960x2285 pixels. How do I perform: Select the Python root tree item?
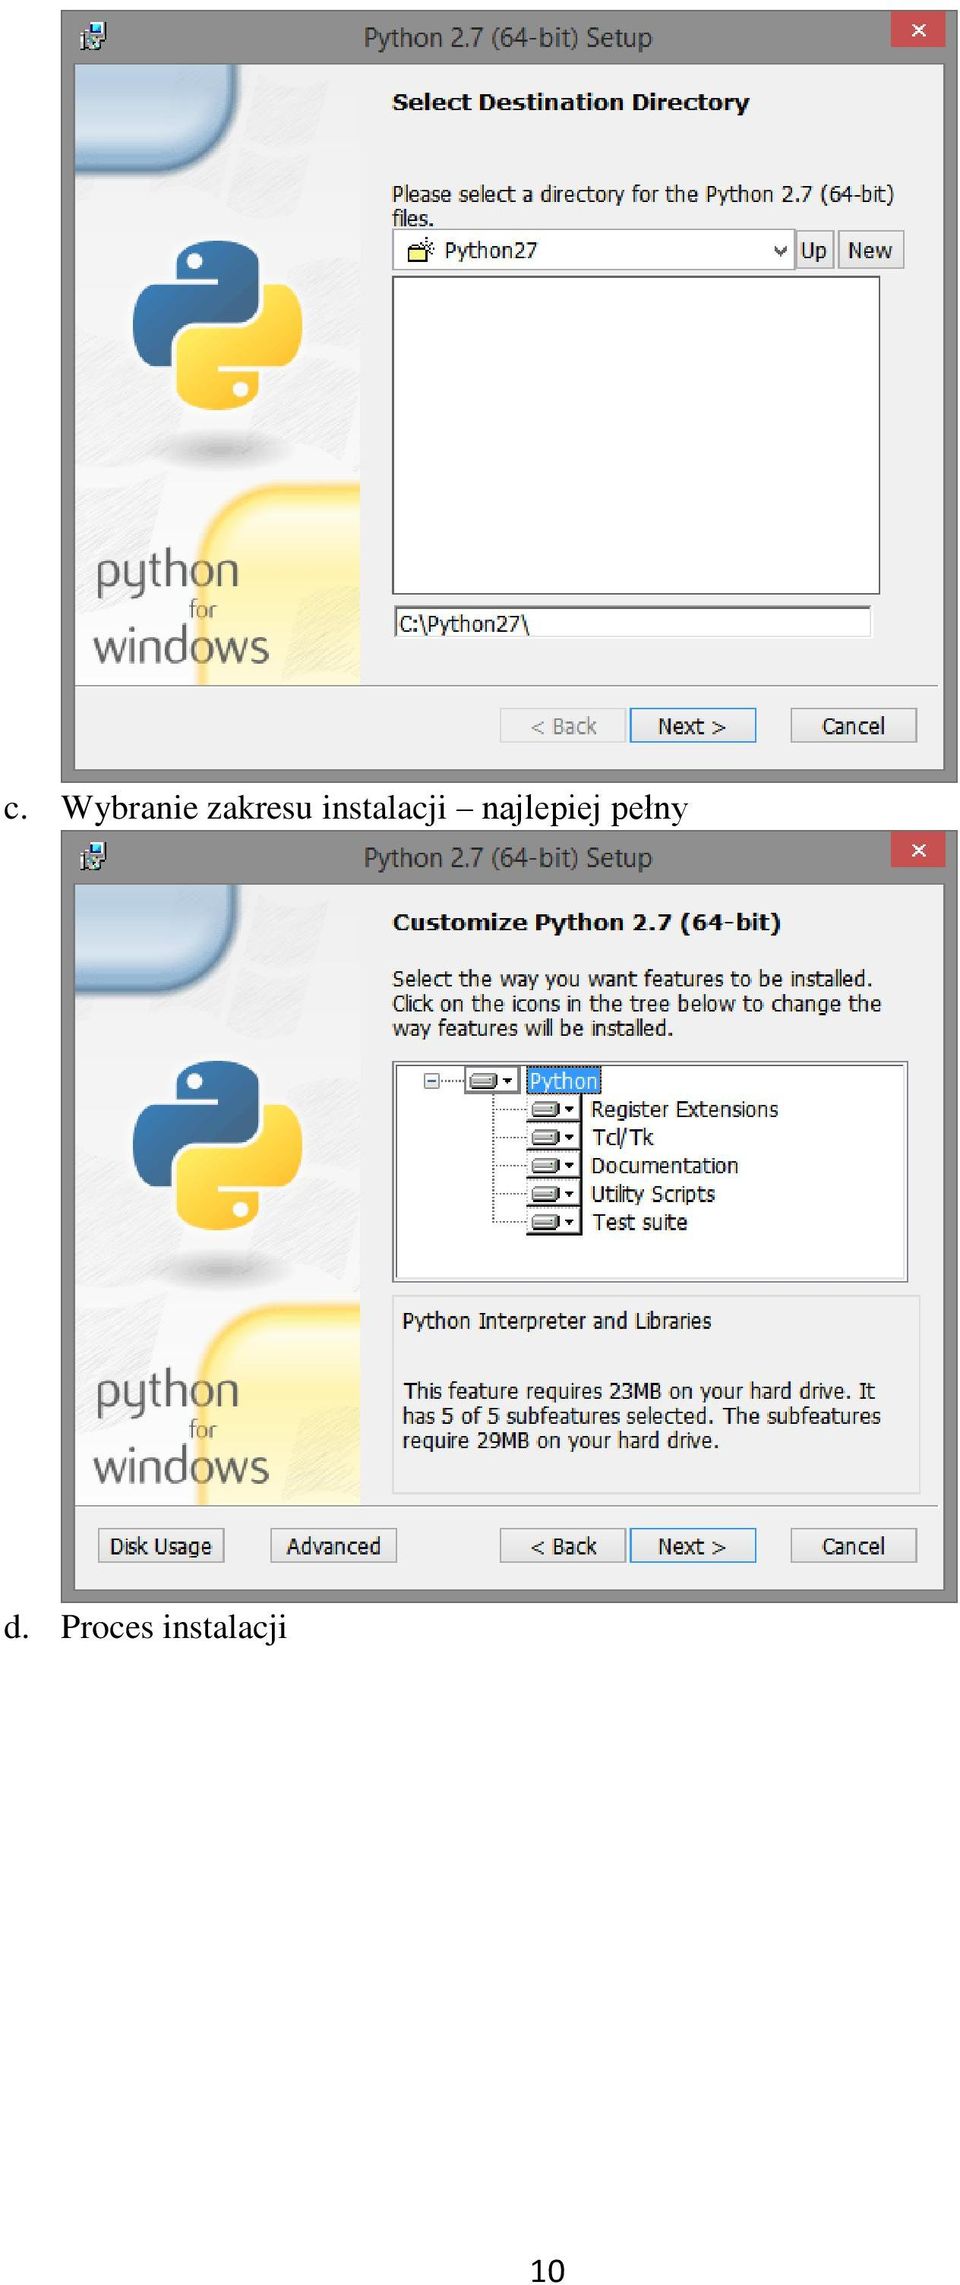pyautogui.click(x=564, y=1081)
